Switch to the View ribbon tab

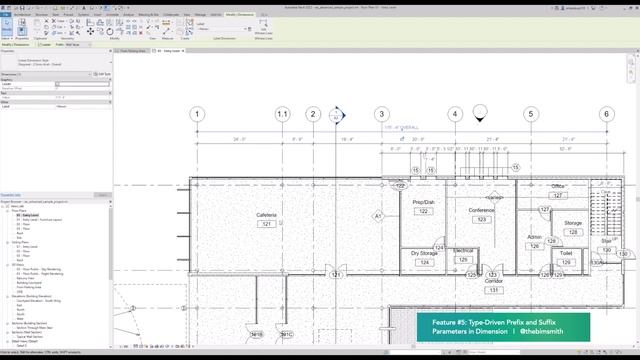click(187, 15)
